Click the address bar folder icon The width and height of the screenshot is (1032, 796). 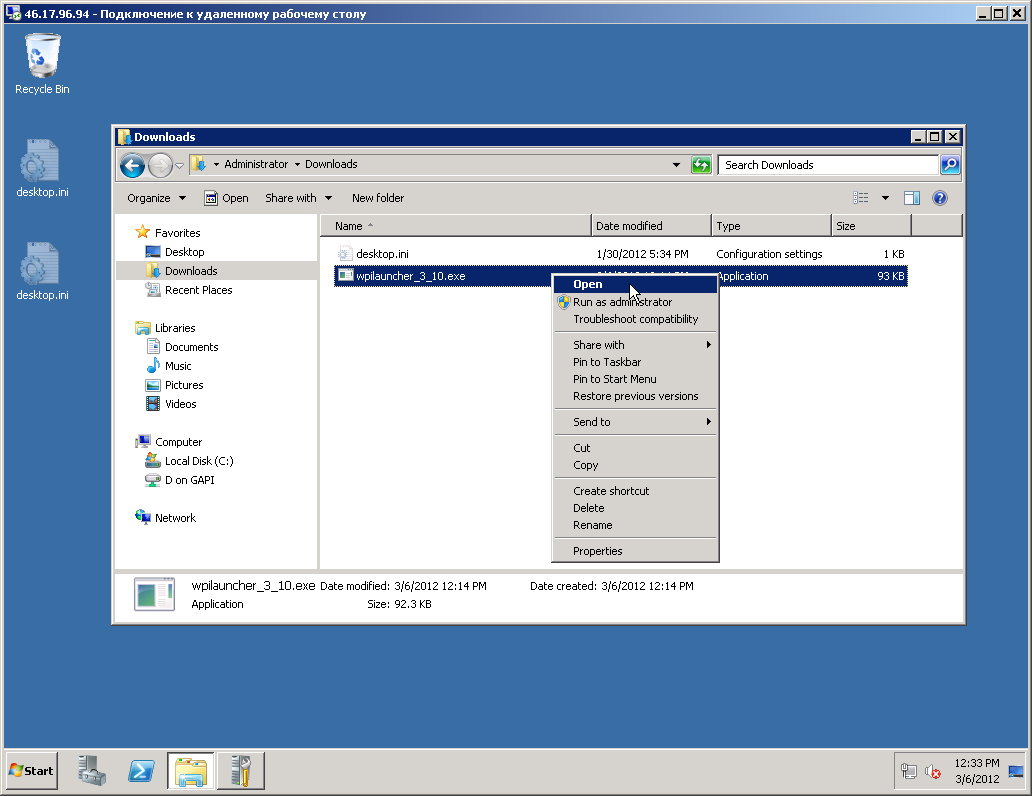point(198,165)
